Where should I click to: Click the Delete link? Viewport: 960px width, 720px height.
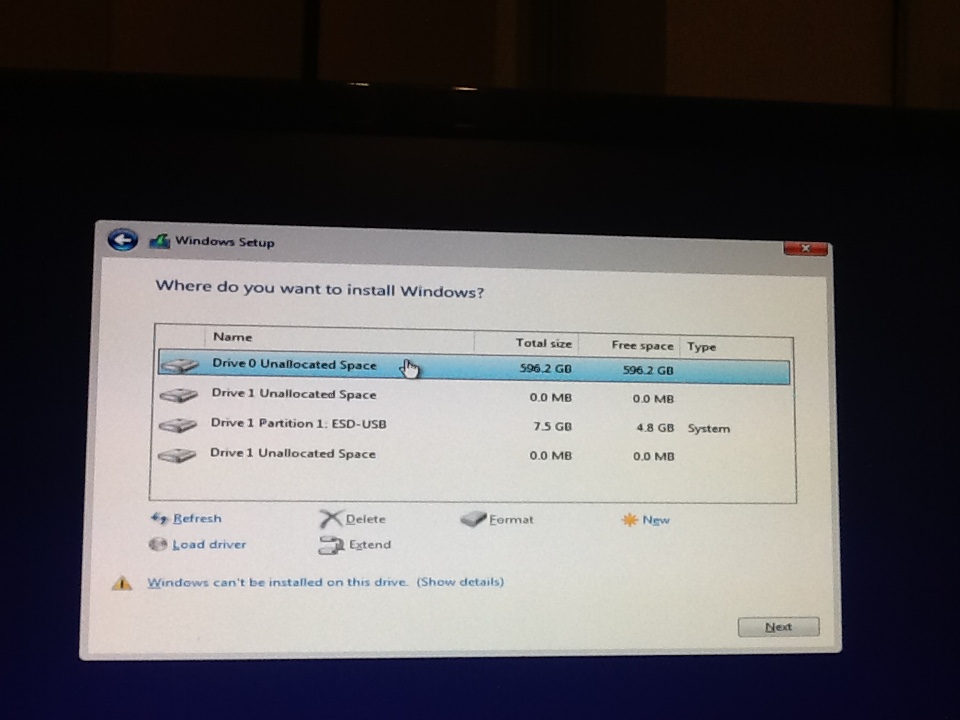(x=366, y=519)
